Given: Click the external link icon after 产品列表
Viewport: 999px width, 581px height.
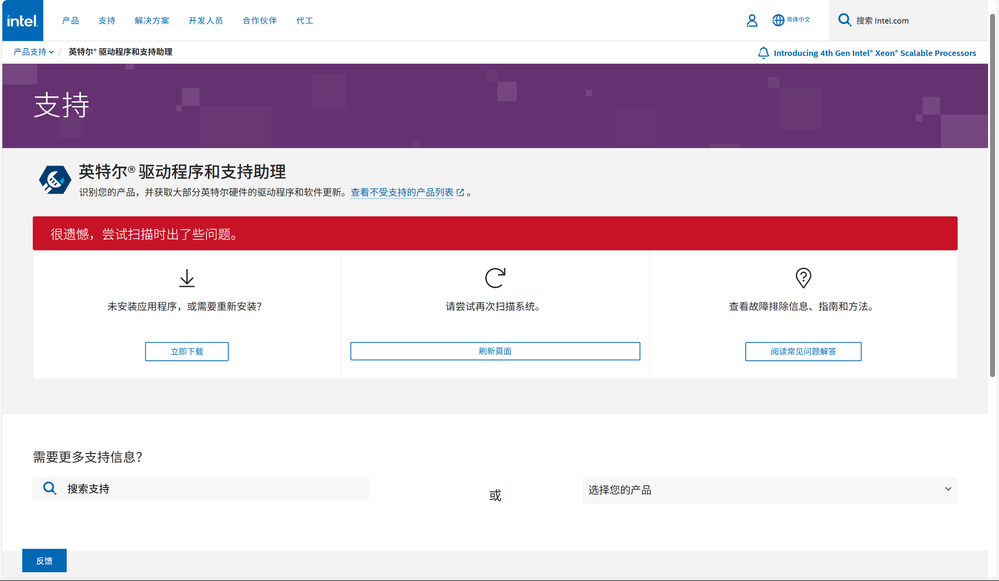Looking at the screenshot, I should click(460, 192).
